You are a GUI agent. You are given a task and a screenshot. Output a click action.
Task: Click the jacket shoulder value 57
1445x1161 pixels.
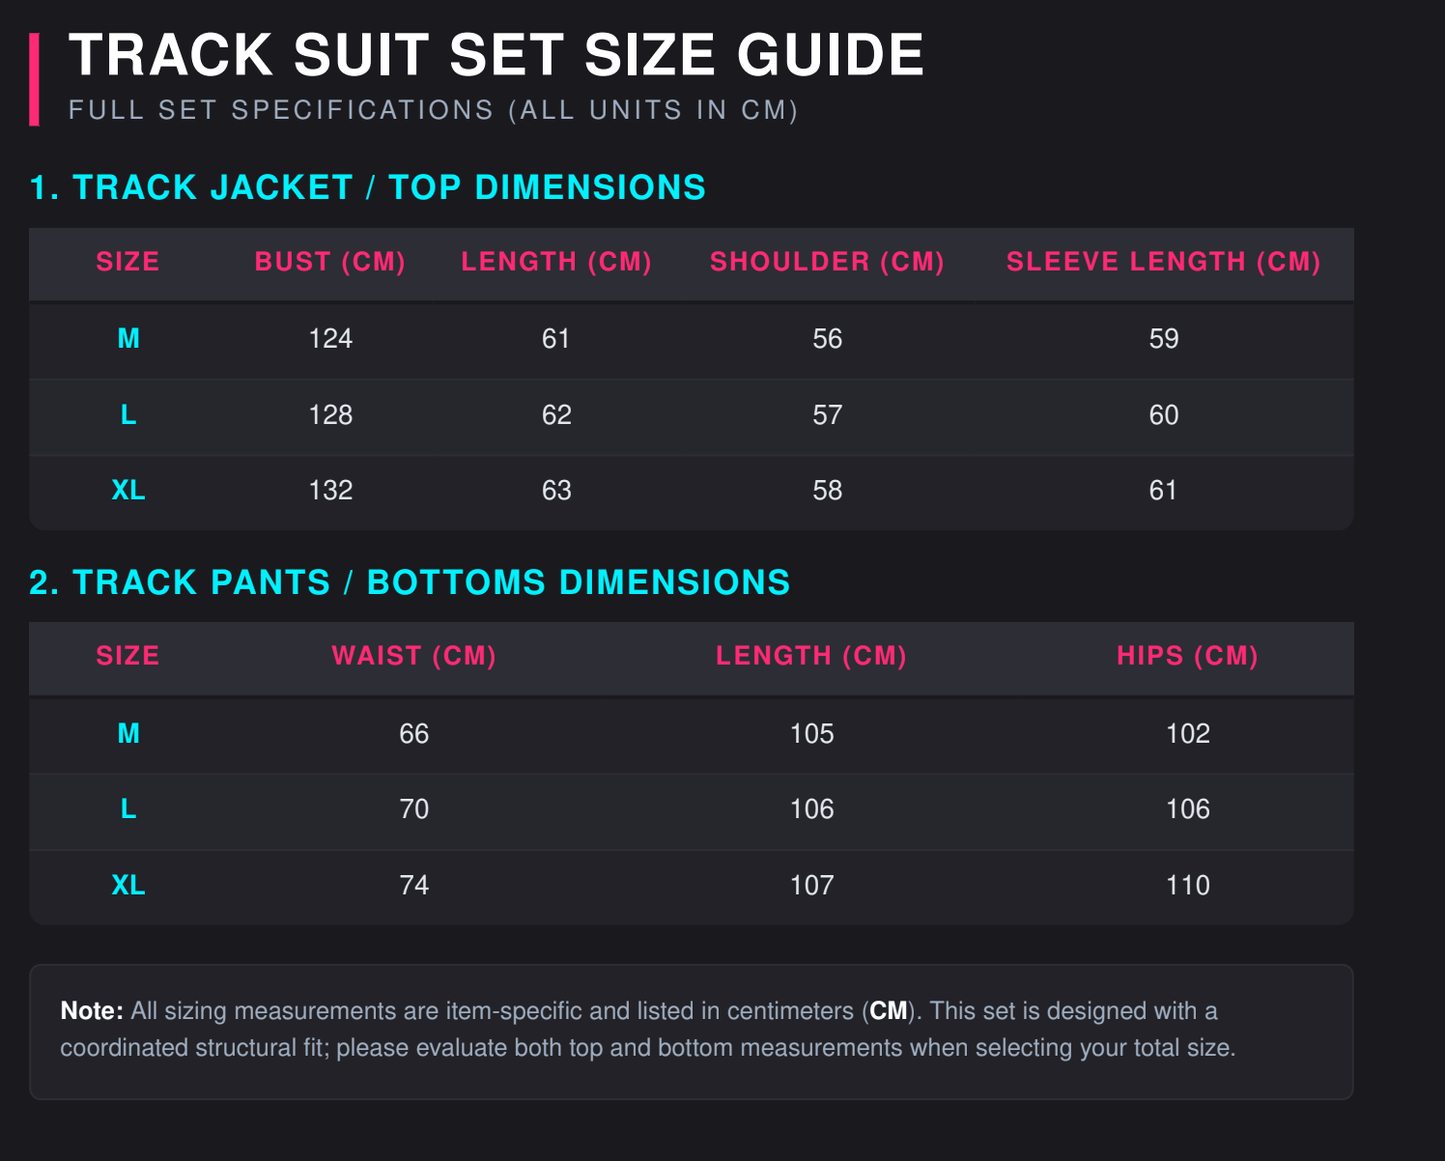[x=827, y=415]
